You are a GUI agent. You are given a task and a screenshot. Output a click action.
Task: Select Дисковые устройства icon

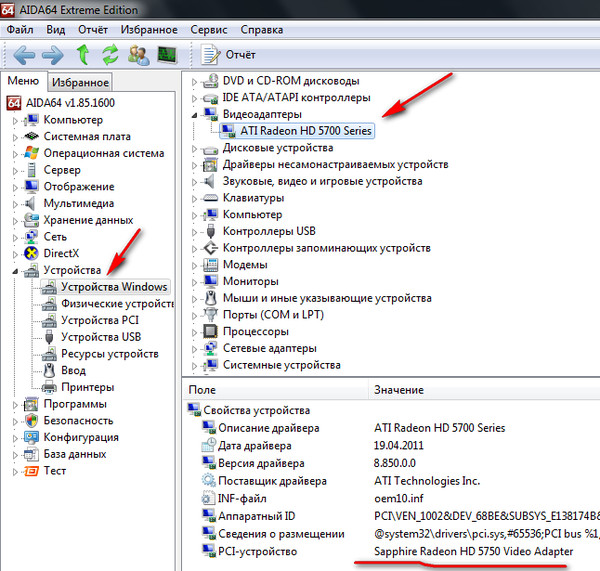(x=210, y=148)
